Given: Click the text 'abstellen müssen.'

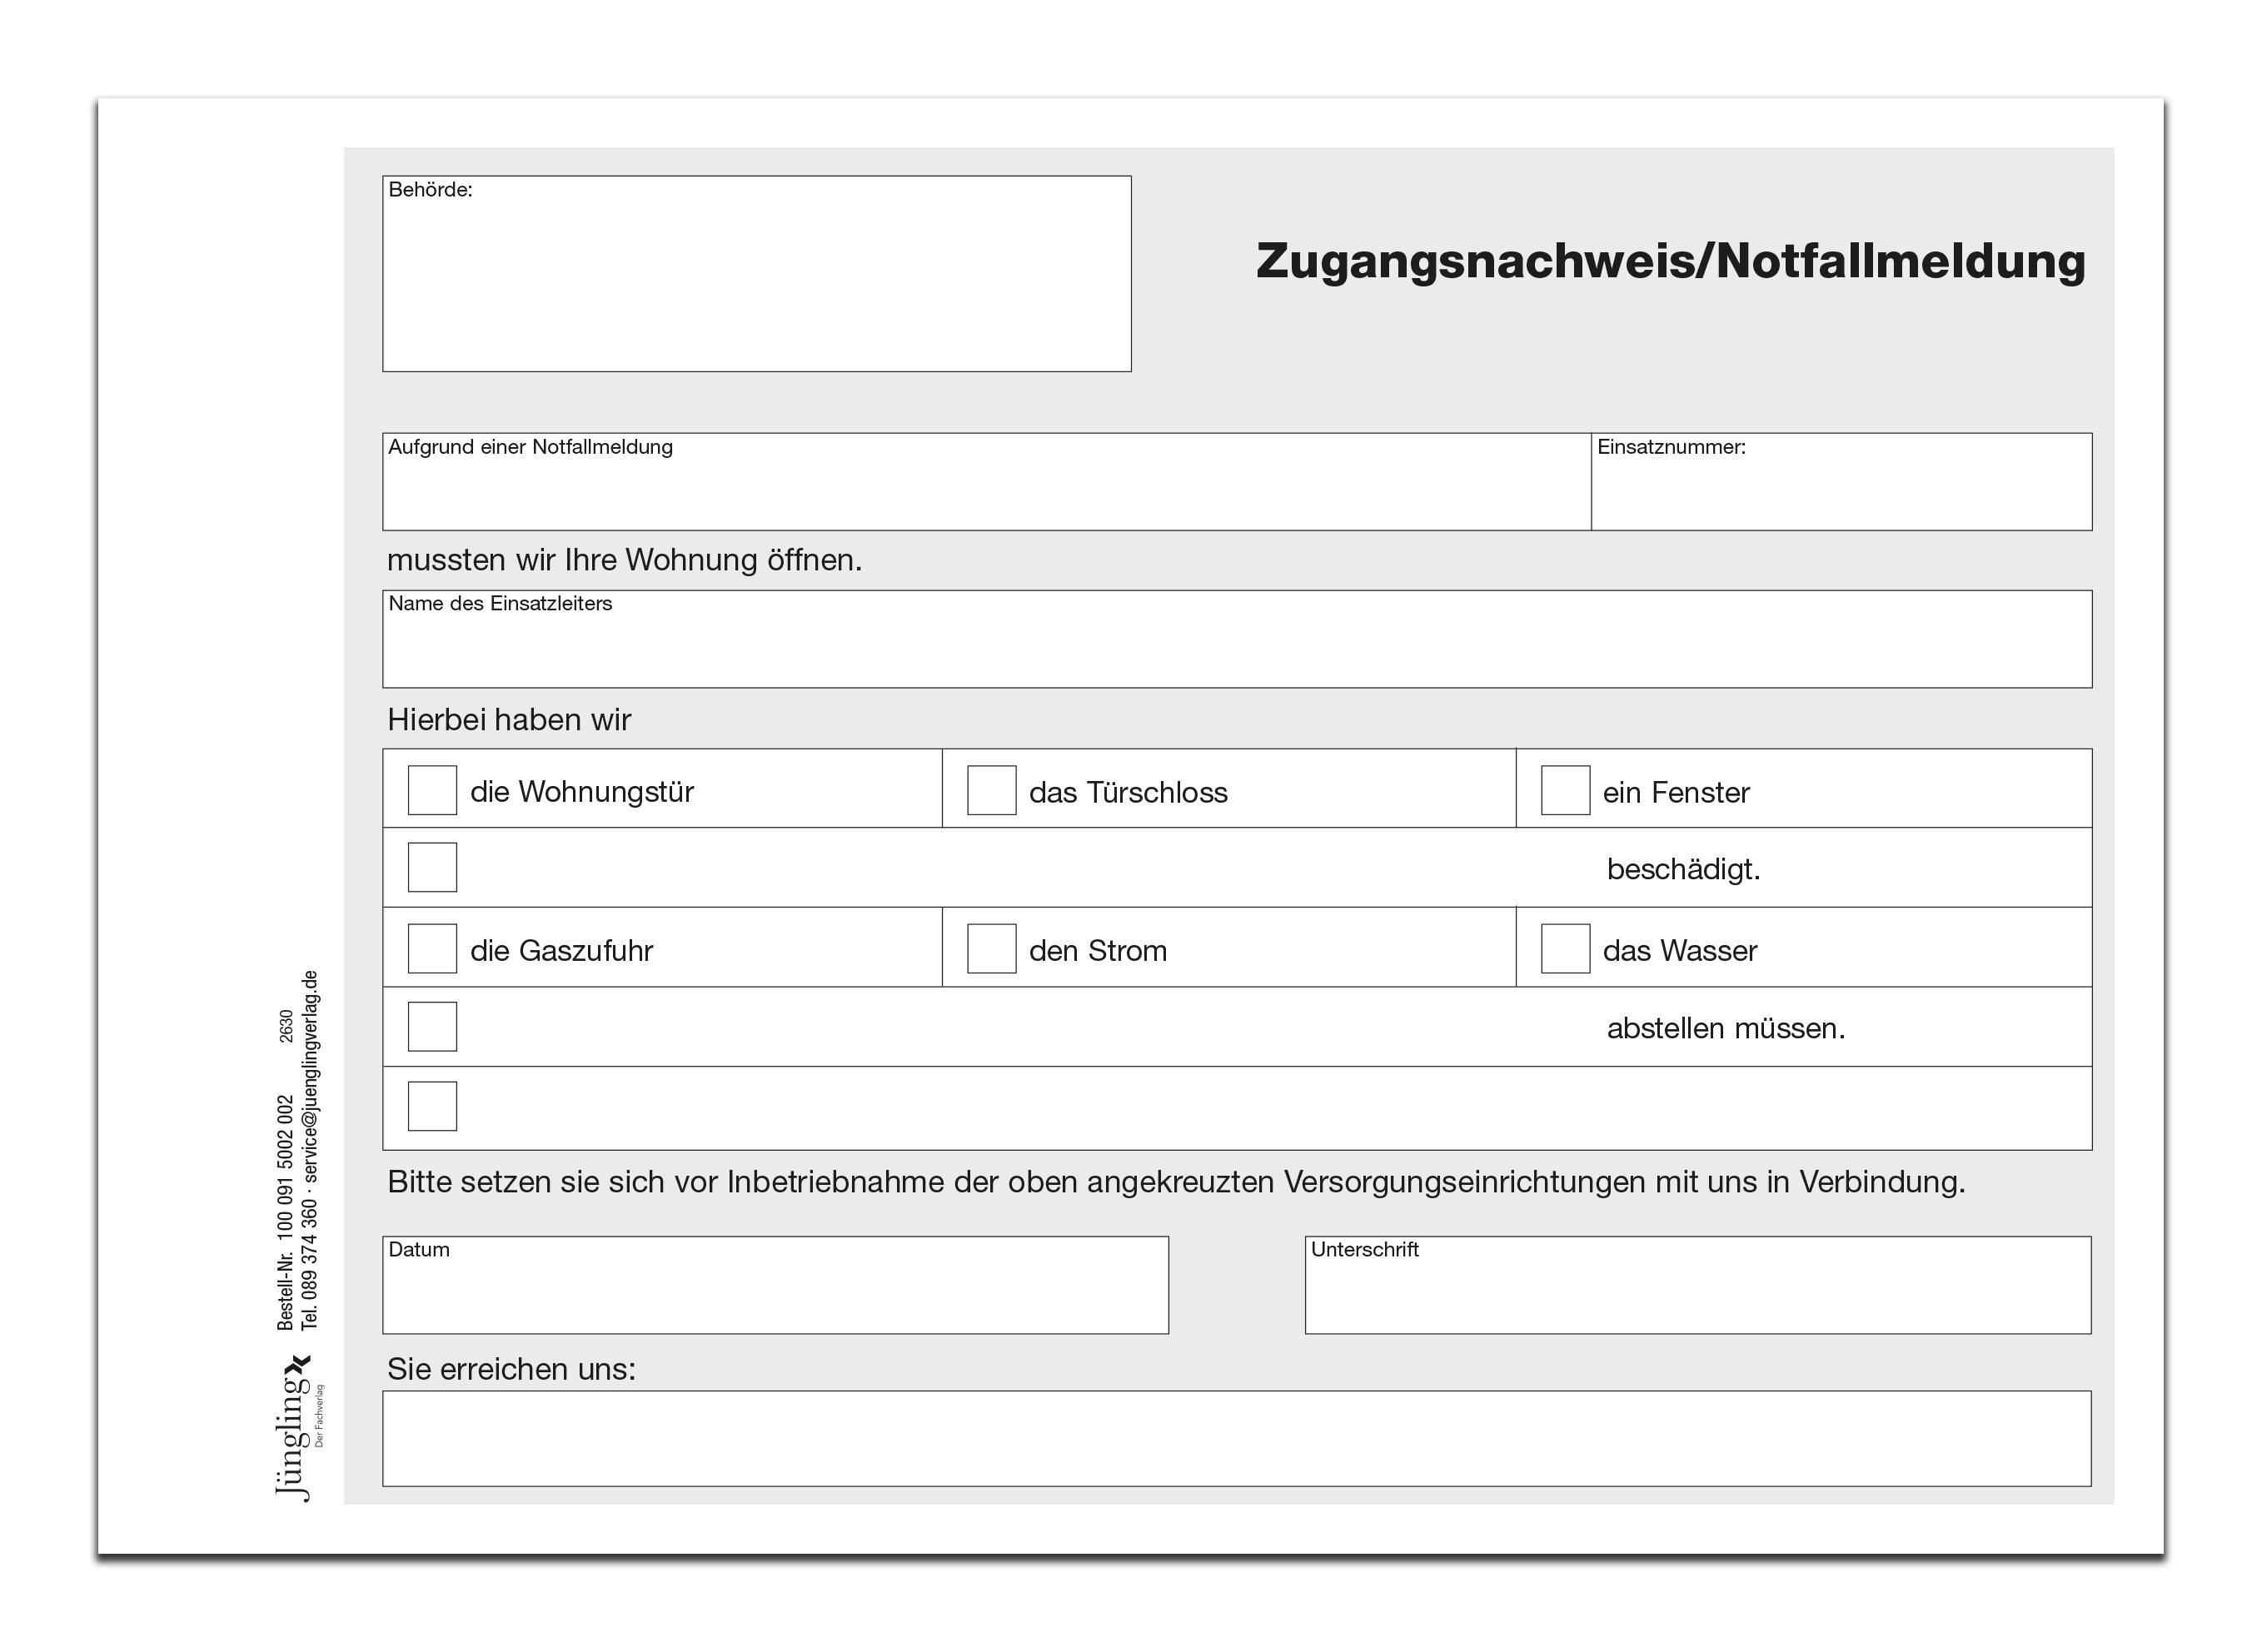Looking at the screenshot, I should [x=1726, y=1028].
